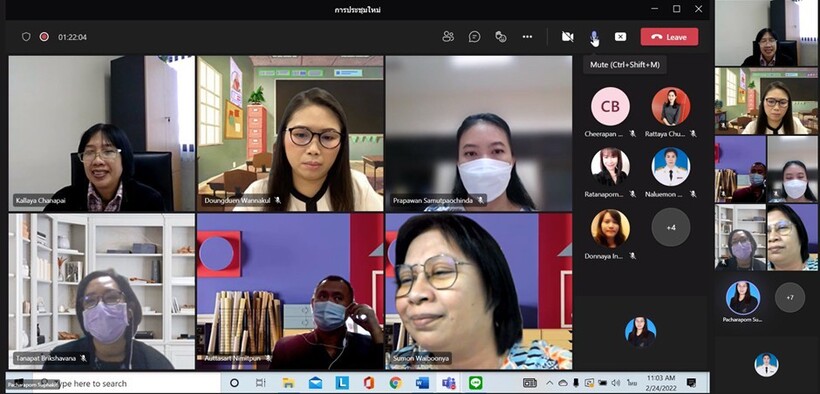This screenshot has height=394, width=820.
Task: Leave the meeting
Action: pos(669,37)
